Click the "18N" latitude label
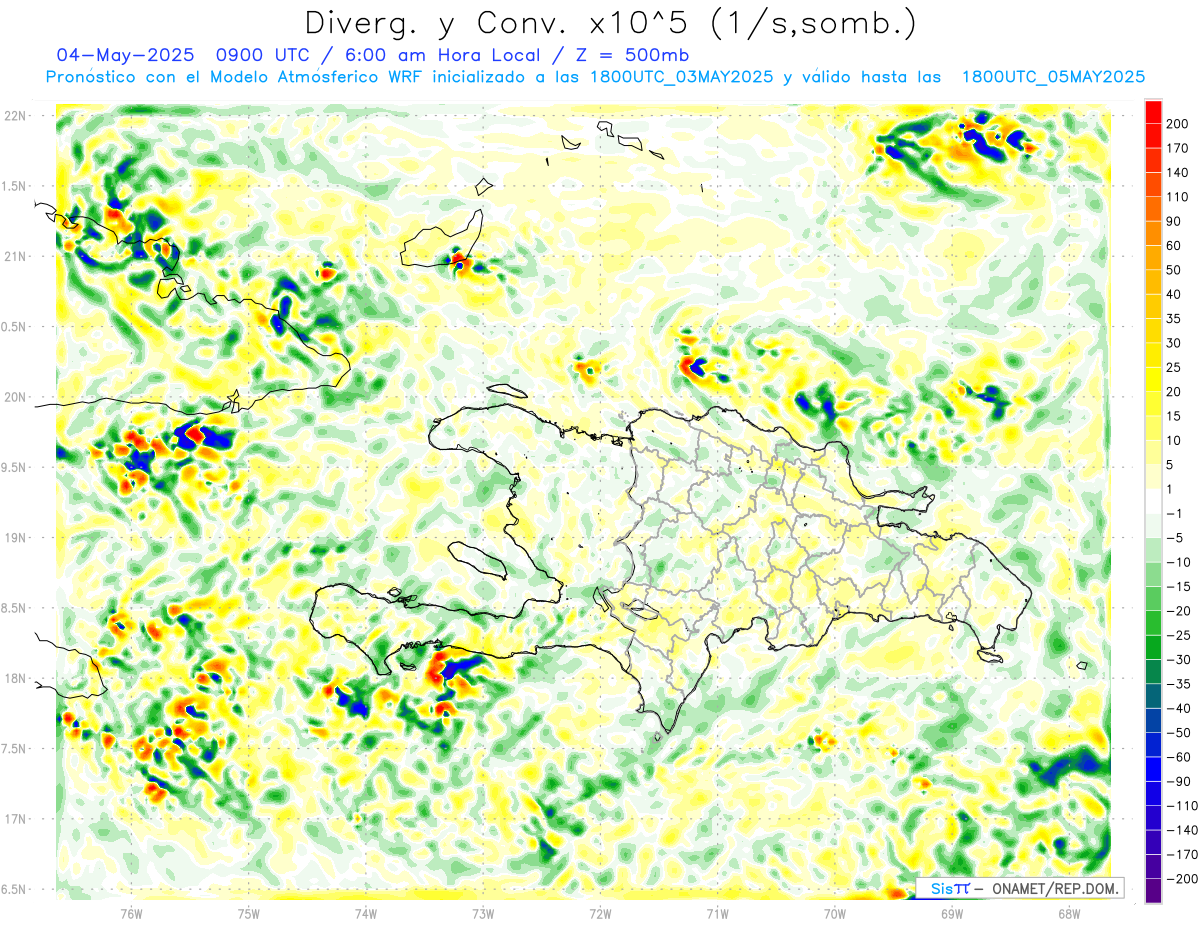 pyautogui.click(x=16, y=679)
